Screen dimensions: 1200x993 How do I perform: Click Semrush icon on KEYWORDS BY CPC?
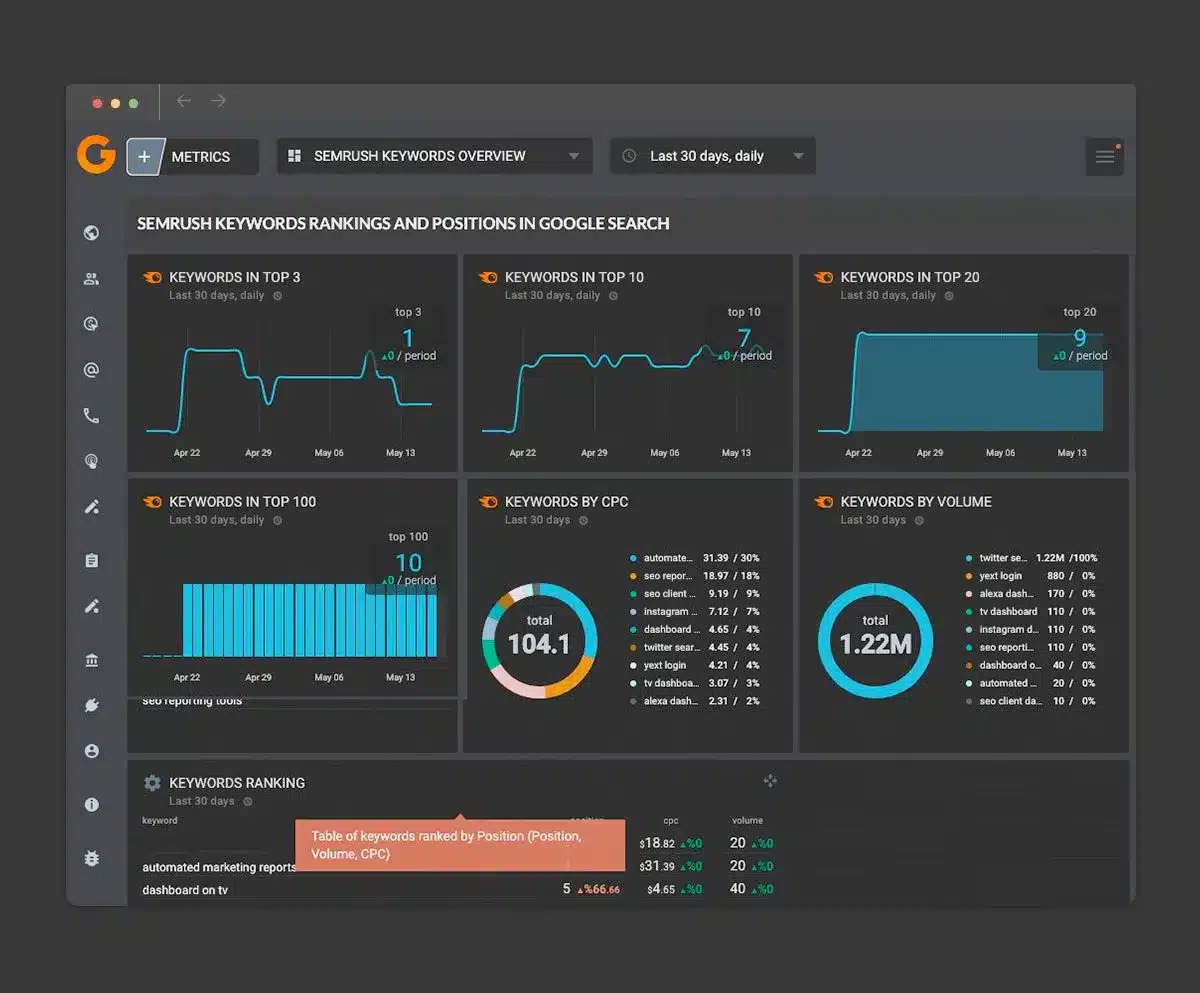pos(488,502)
